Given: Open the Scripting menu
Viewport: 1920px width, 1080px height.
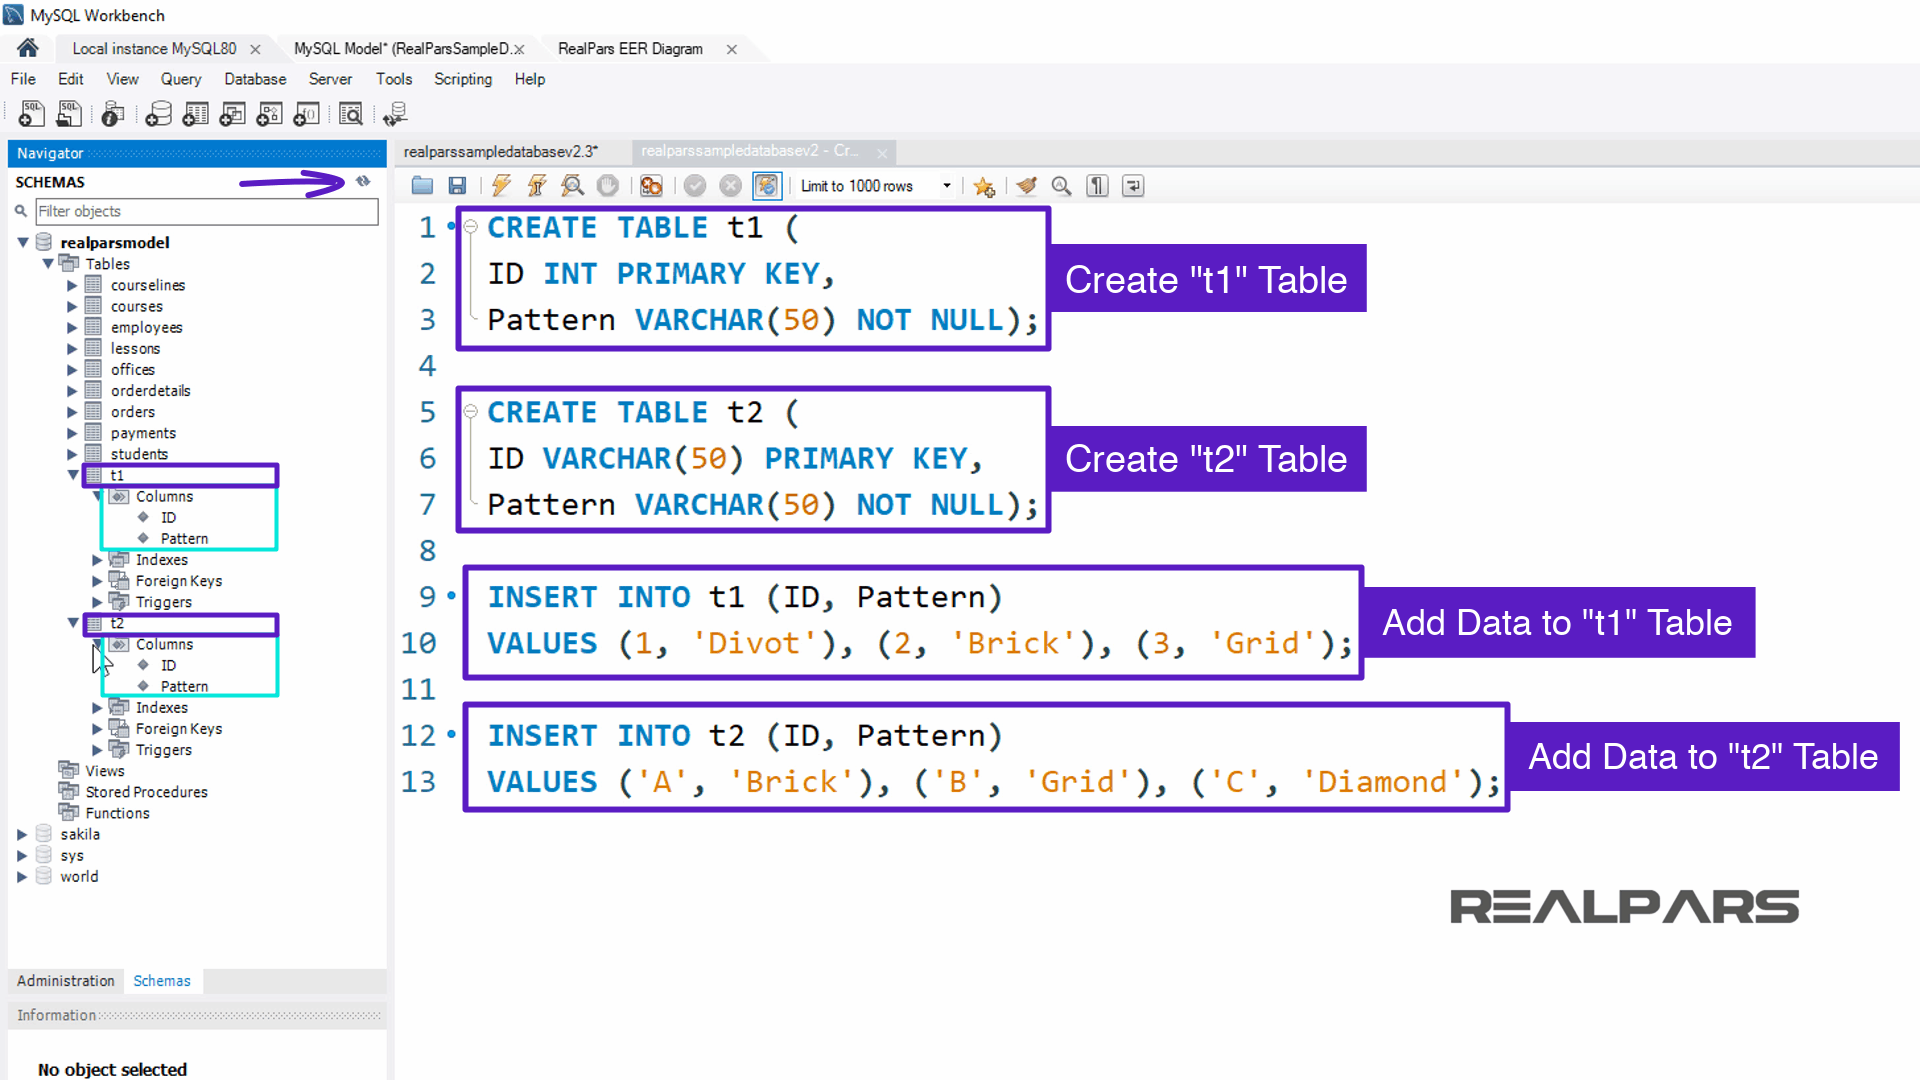Looking at the screenshot, I should coord(463,79).
